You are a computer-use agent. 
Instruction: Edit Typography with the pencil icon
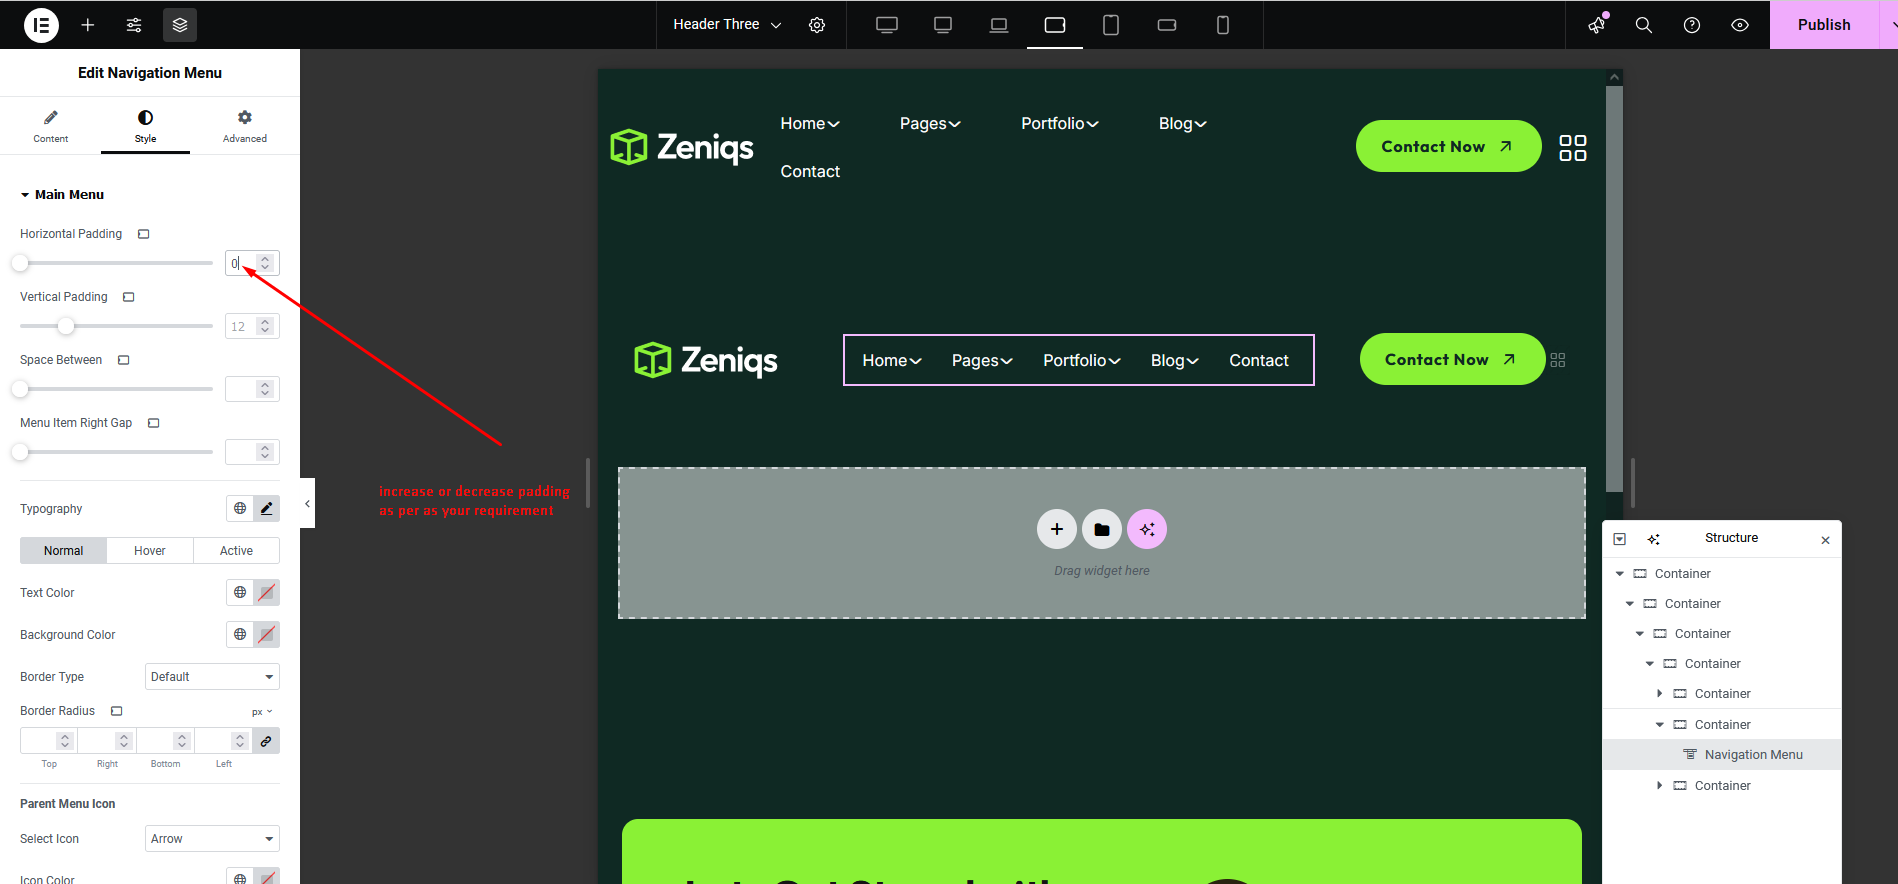click(x=266, y=508)
